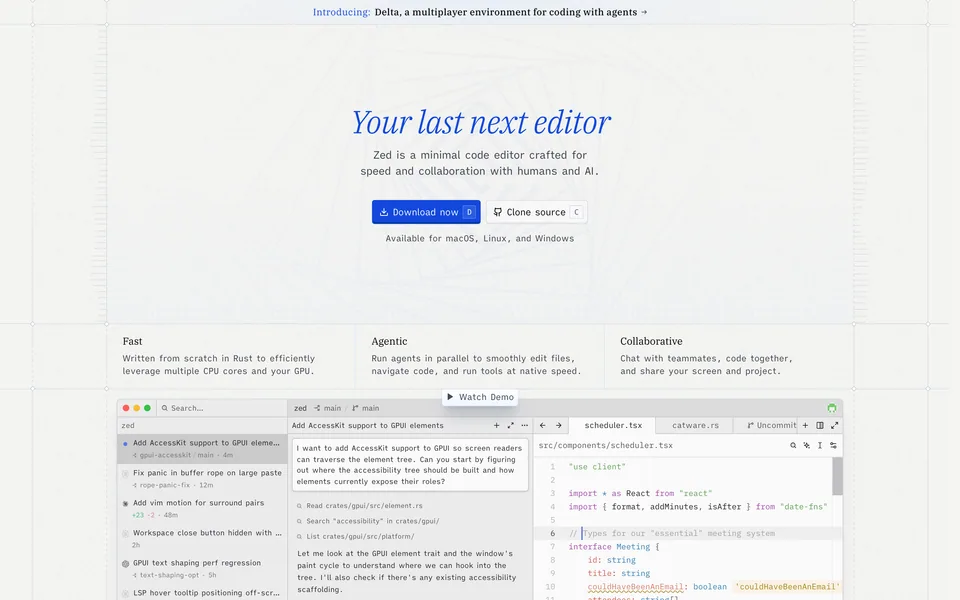Click the editor vertical scrollbar thumb
960x600 pixels.
(837, 476)
